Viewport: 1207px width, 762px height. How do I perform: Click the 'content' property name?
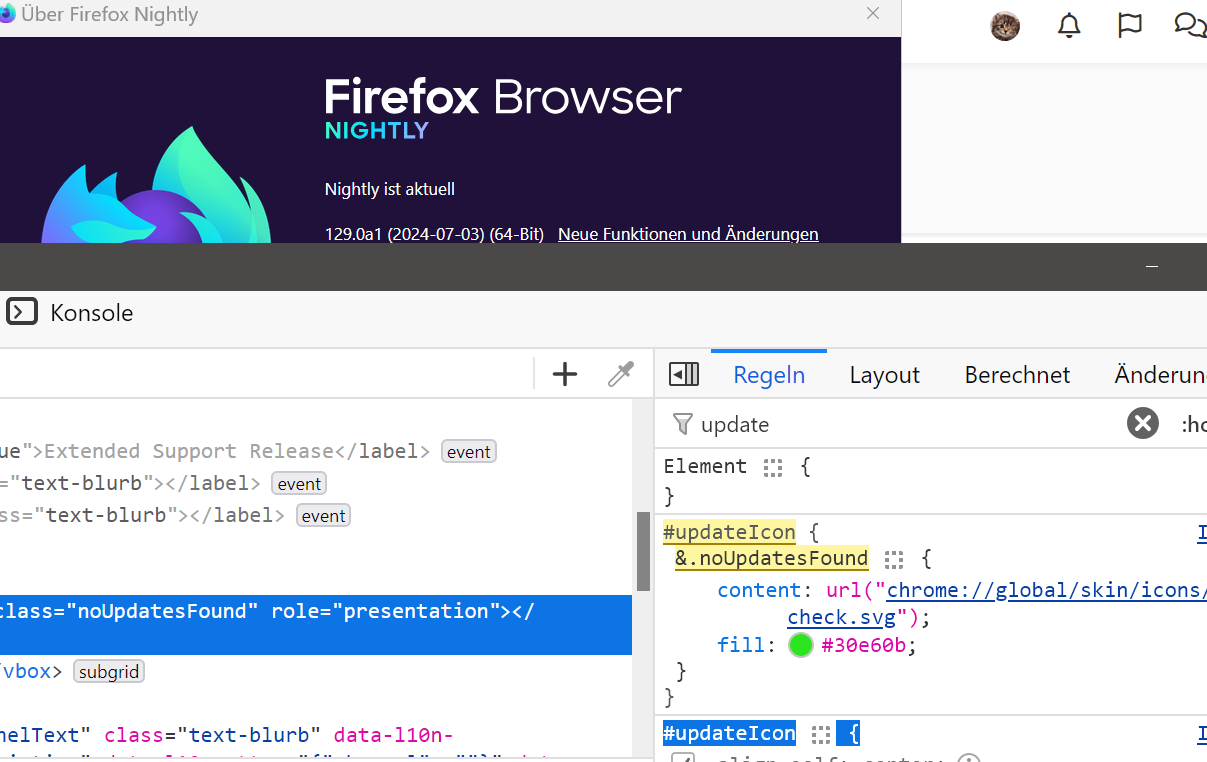coord(759,590)
